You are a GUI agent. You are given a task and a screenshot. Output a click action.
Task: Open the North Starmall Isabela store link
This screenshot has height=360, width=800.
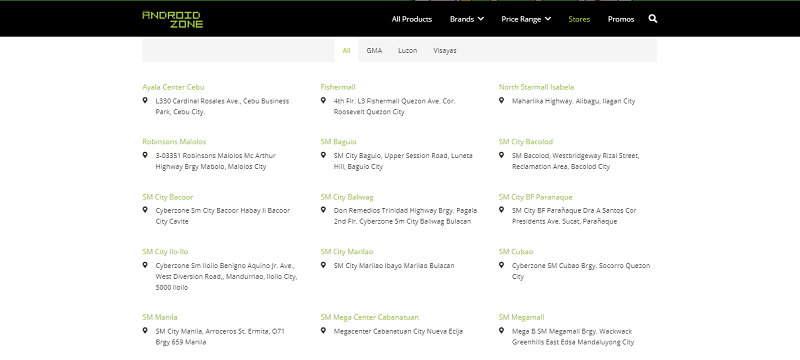pos(536,87)
